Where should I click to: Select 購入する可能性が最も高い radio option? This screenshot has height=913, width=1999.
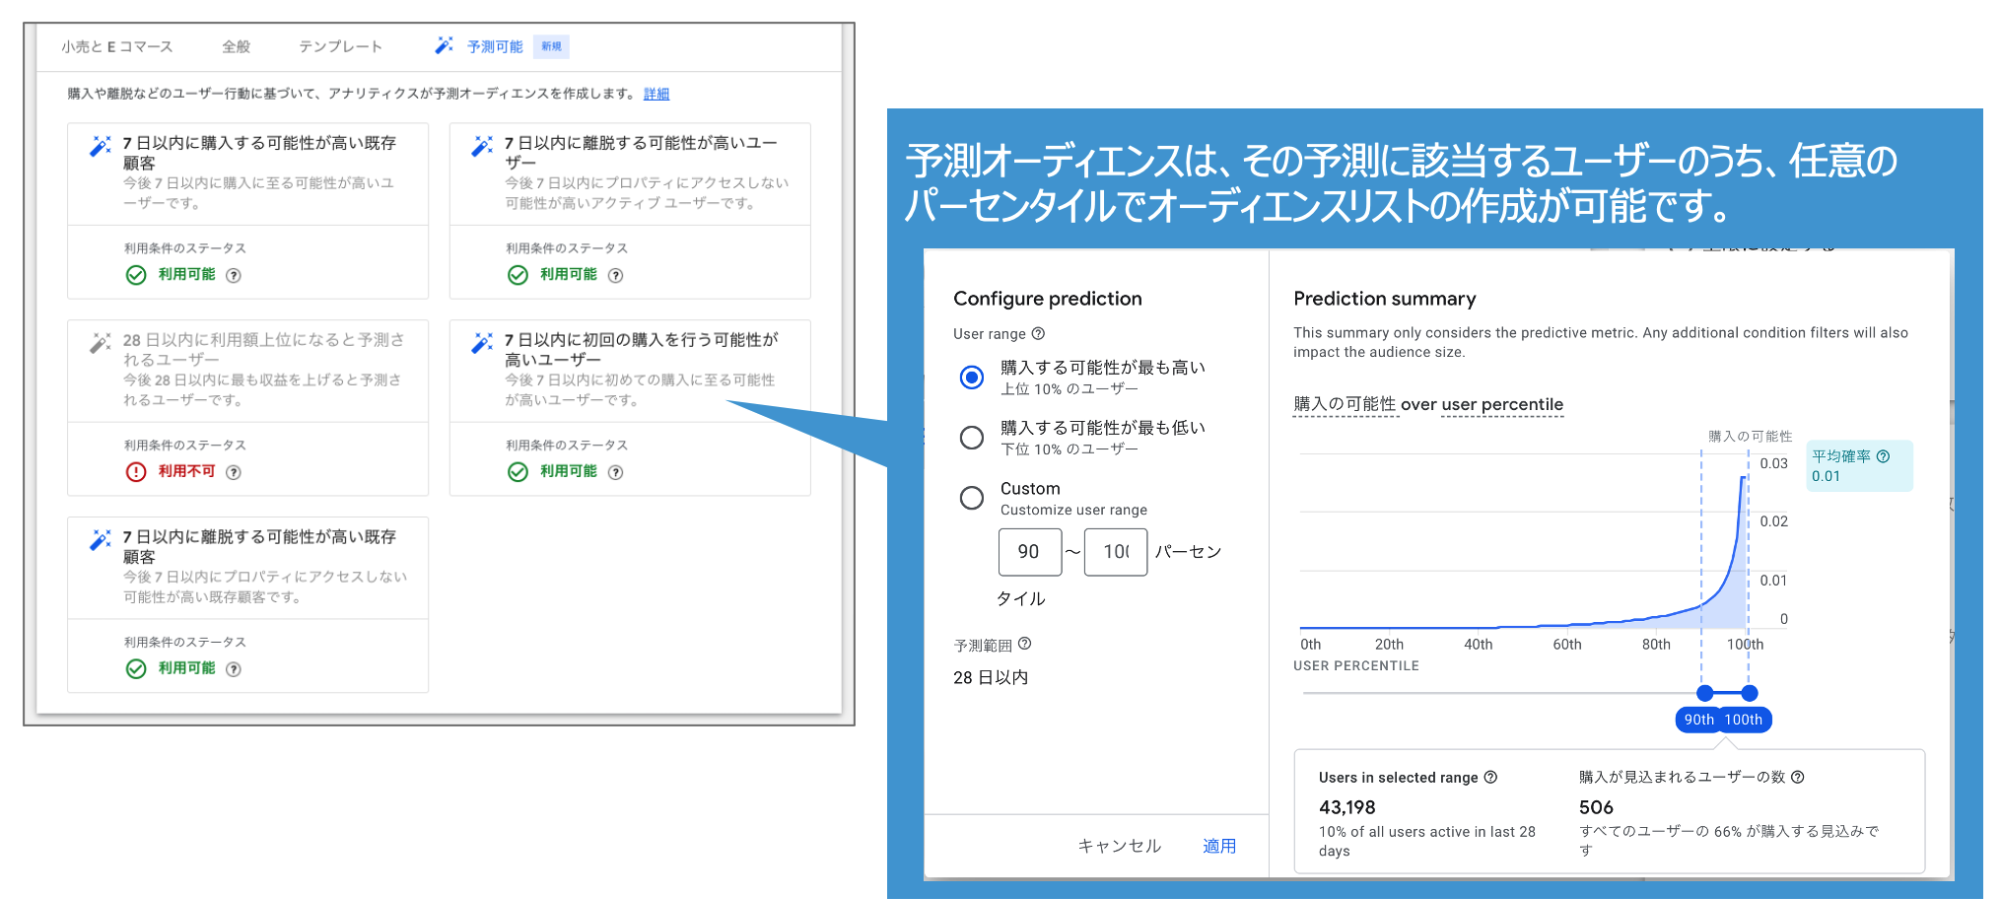coord(971,377)
